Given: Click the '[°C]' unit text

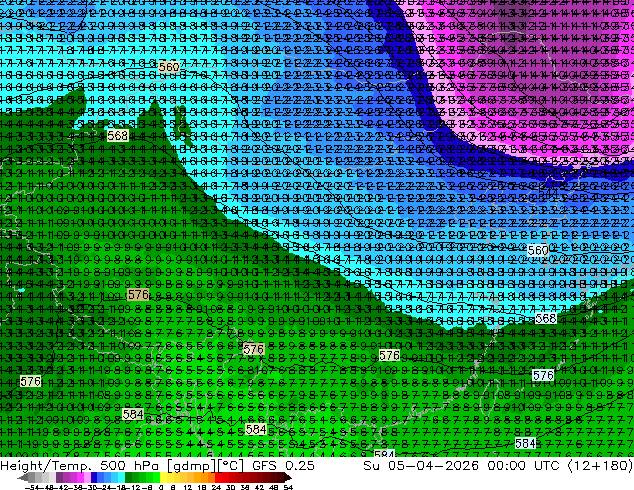Looking at the screenshot, I should (x=230, y=466).
